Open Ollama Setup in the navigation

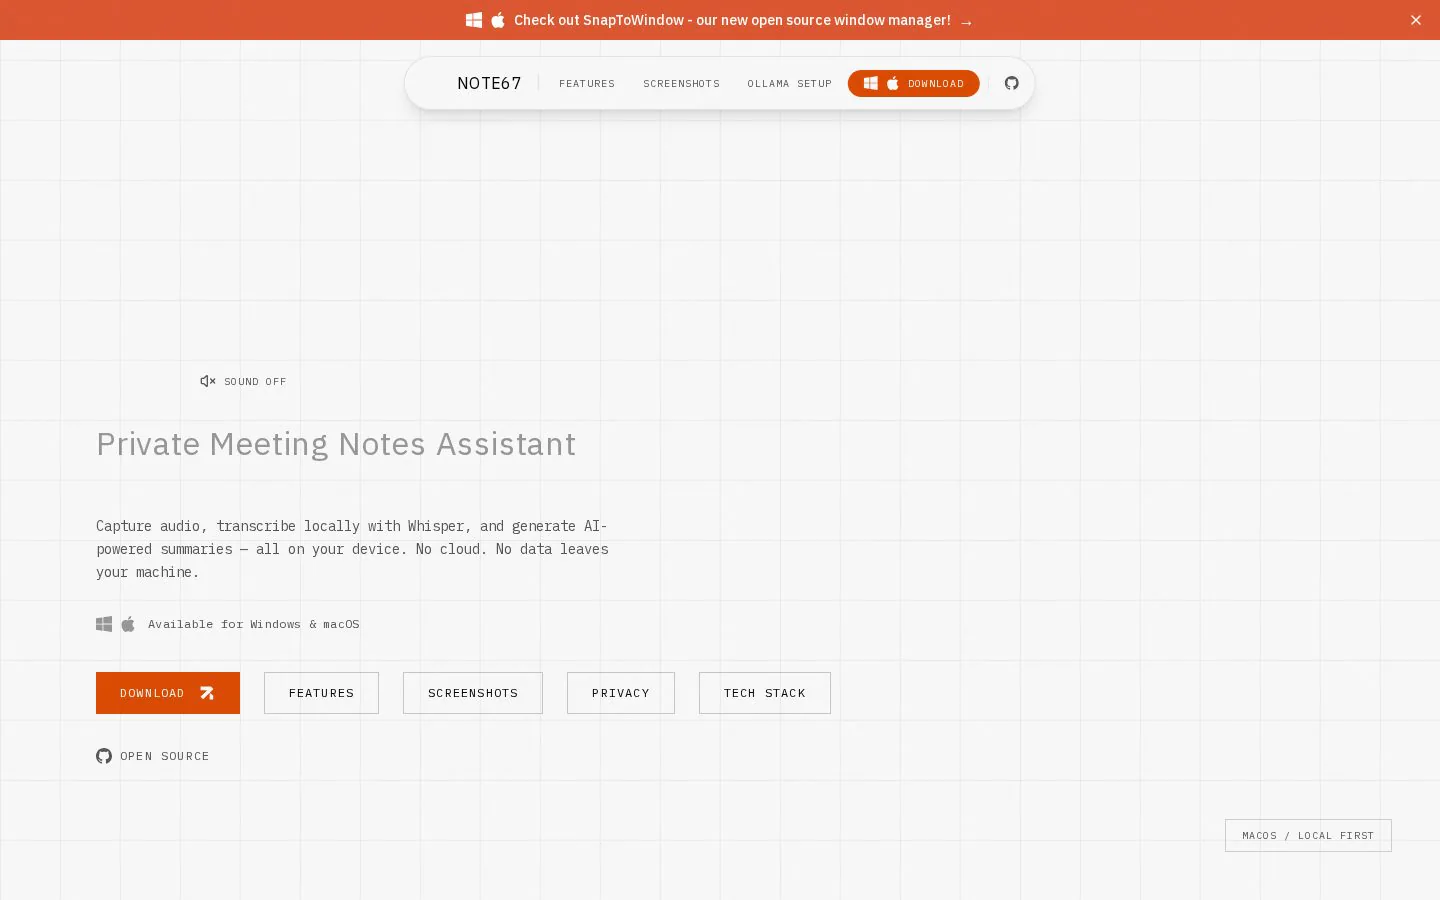coord(789,84)
